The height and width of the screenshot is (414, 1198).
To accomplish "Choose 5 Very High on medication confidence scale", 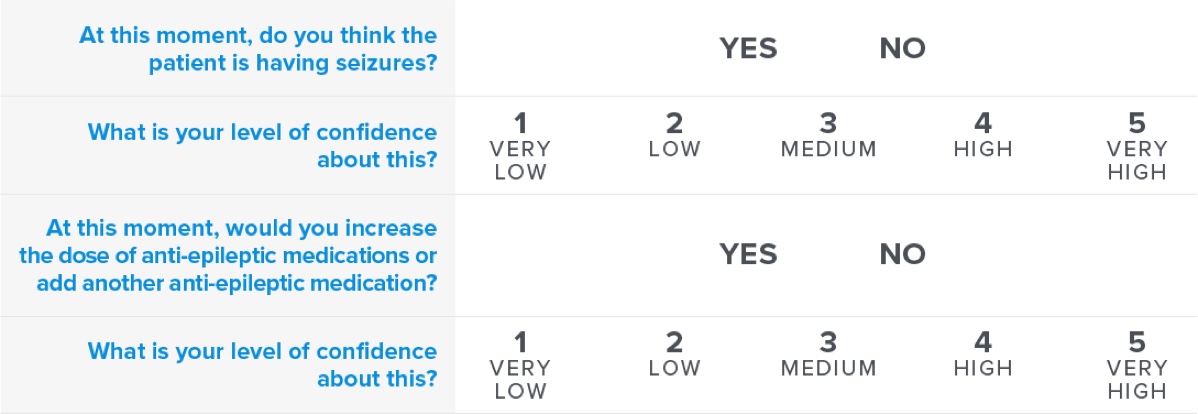I will [x=1137, y=365].
